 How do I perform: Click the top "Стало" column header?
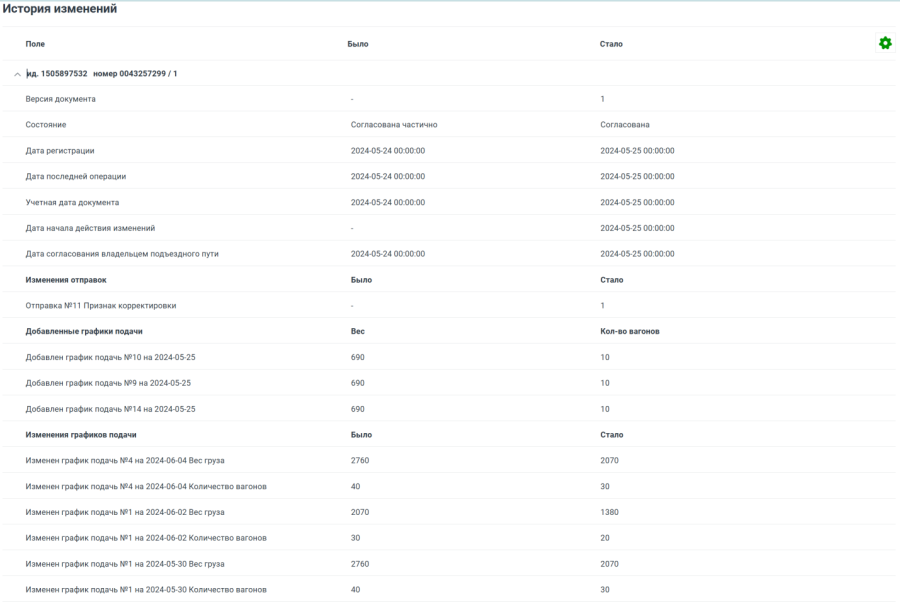(611, 44)
